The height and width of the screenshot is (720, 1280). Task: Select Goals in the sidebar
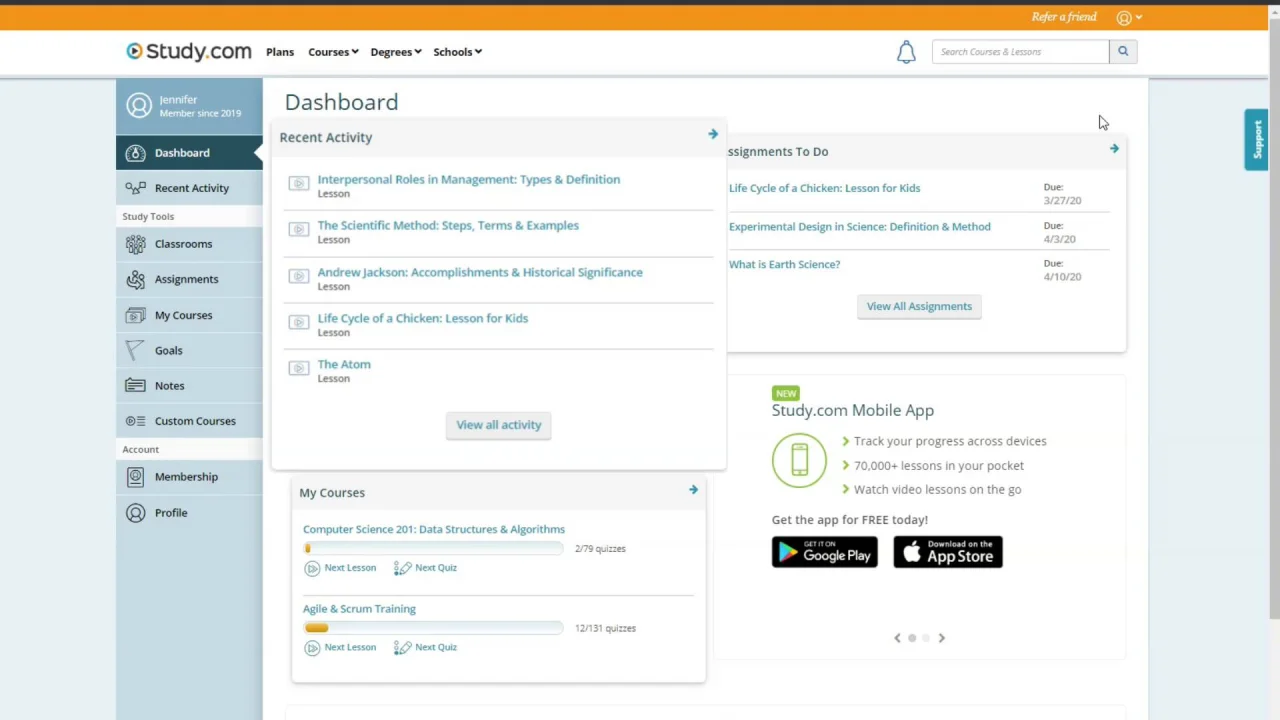pyautogui.click(x=168, y=351)
